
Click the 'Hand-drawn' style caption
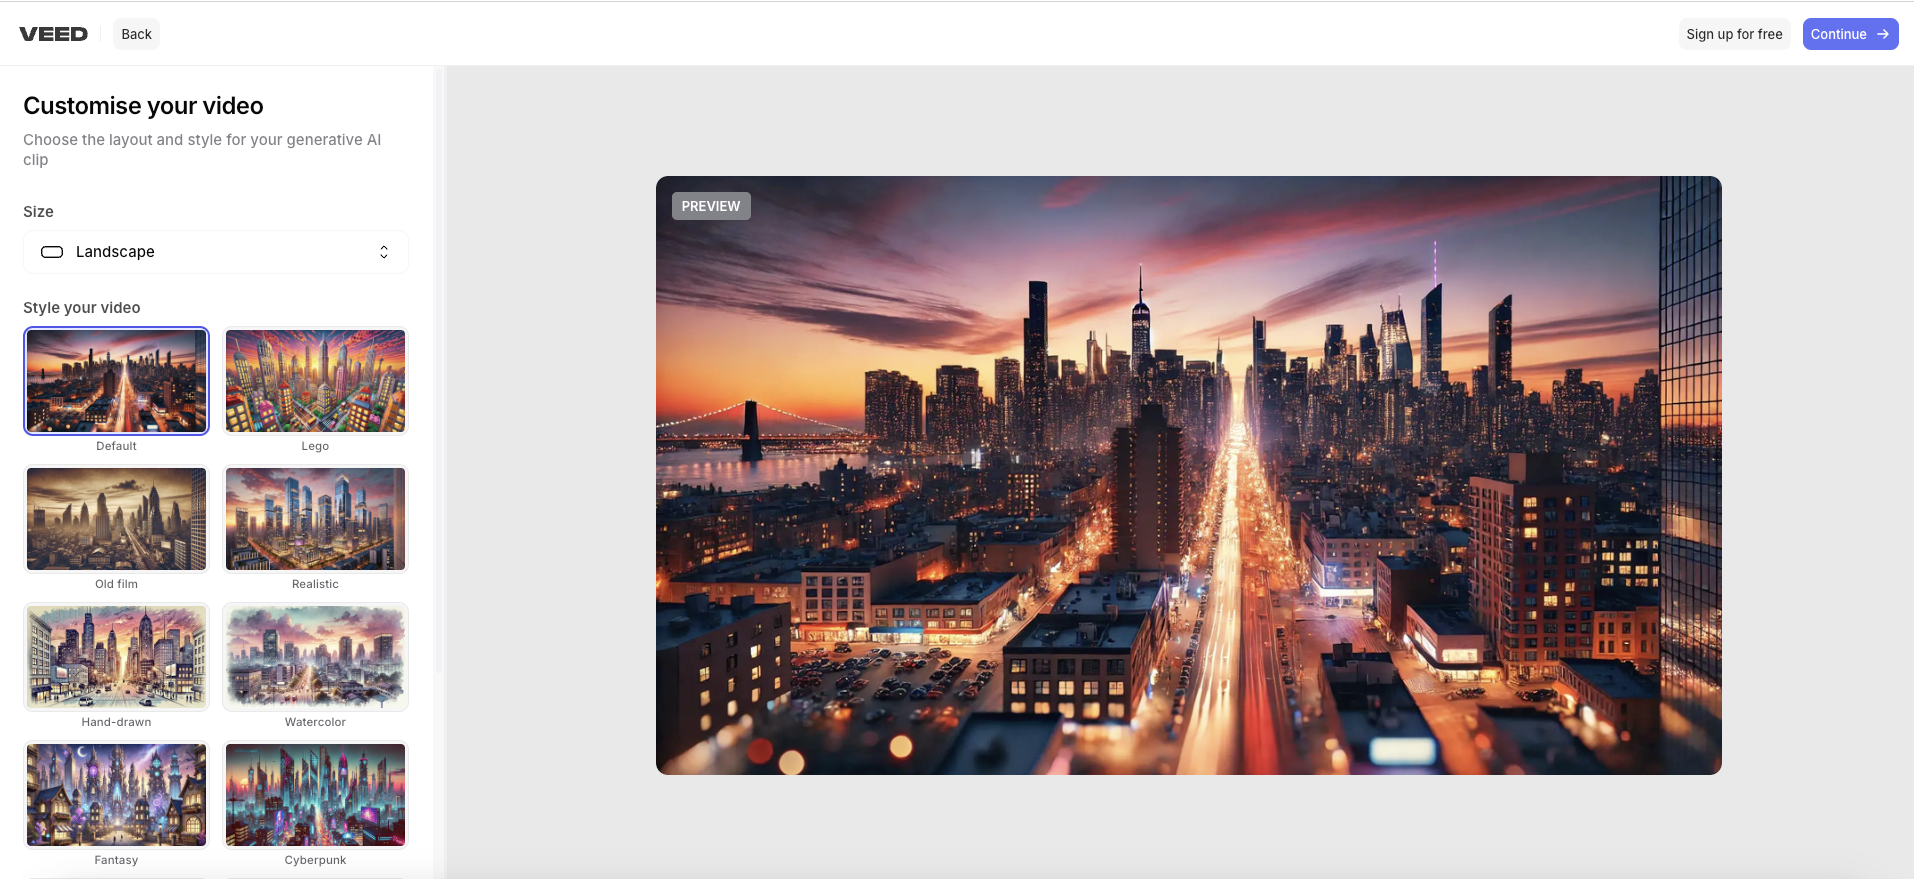coord(116,722)
